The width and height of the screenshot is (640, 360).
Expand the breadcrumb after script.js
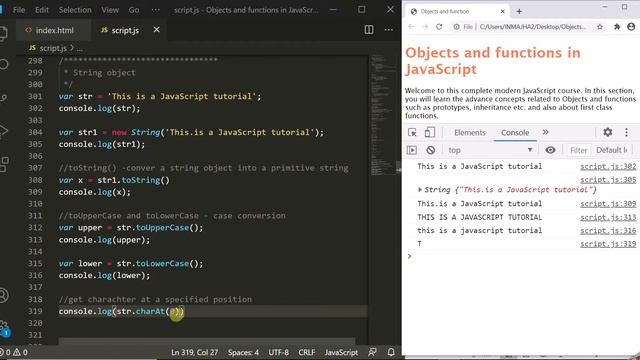tap(80, 48)
